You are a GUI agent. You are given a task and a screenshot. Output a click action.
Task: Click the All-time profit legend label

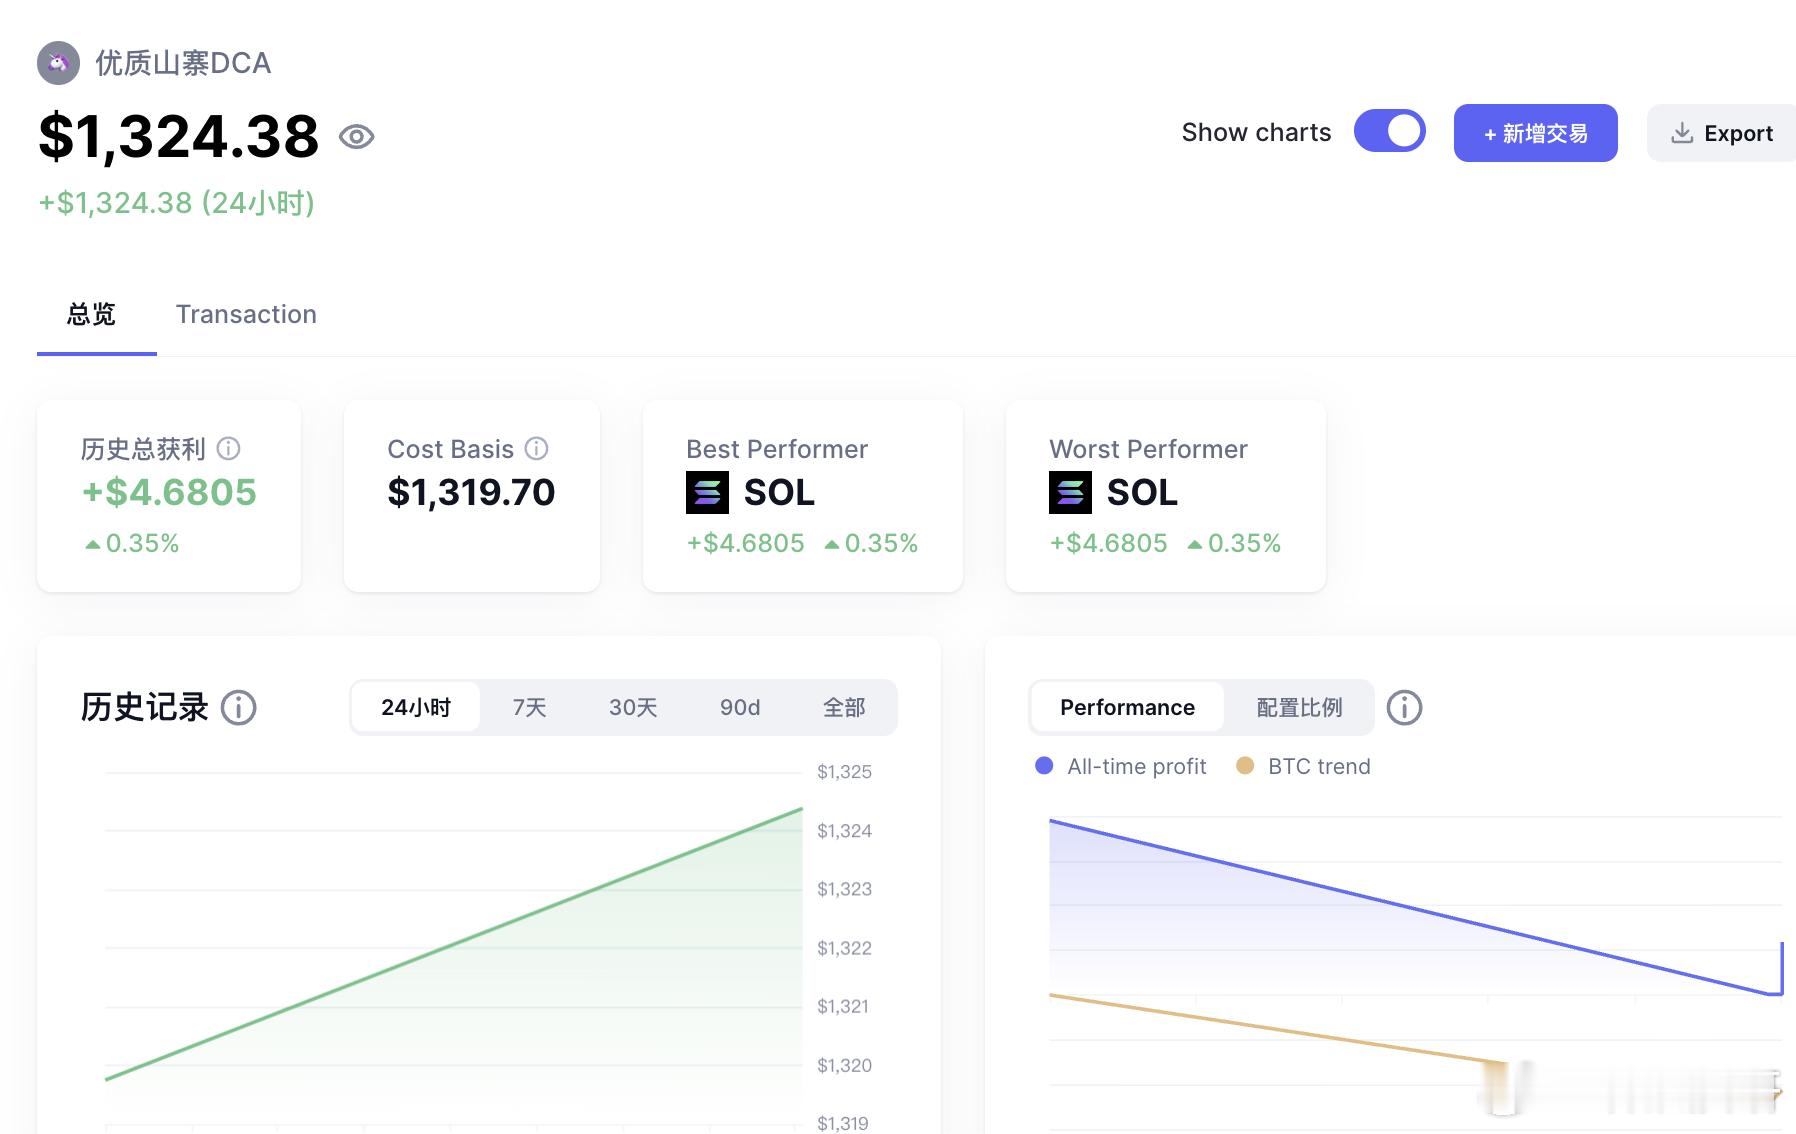tap(1137, 766)
